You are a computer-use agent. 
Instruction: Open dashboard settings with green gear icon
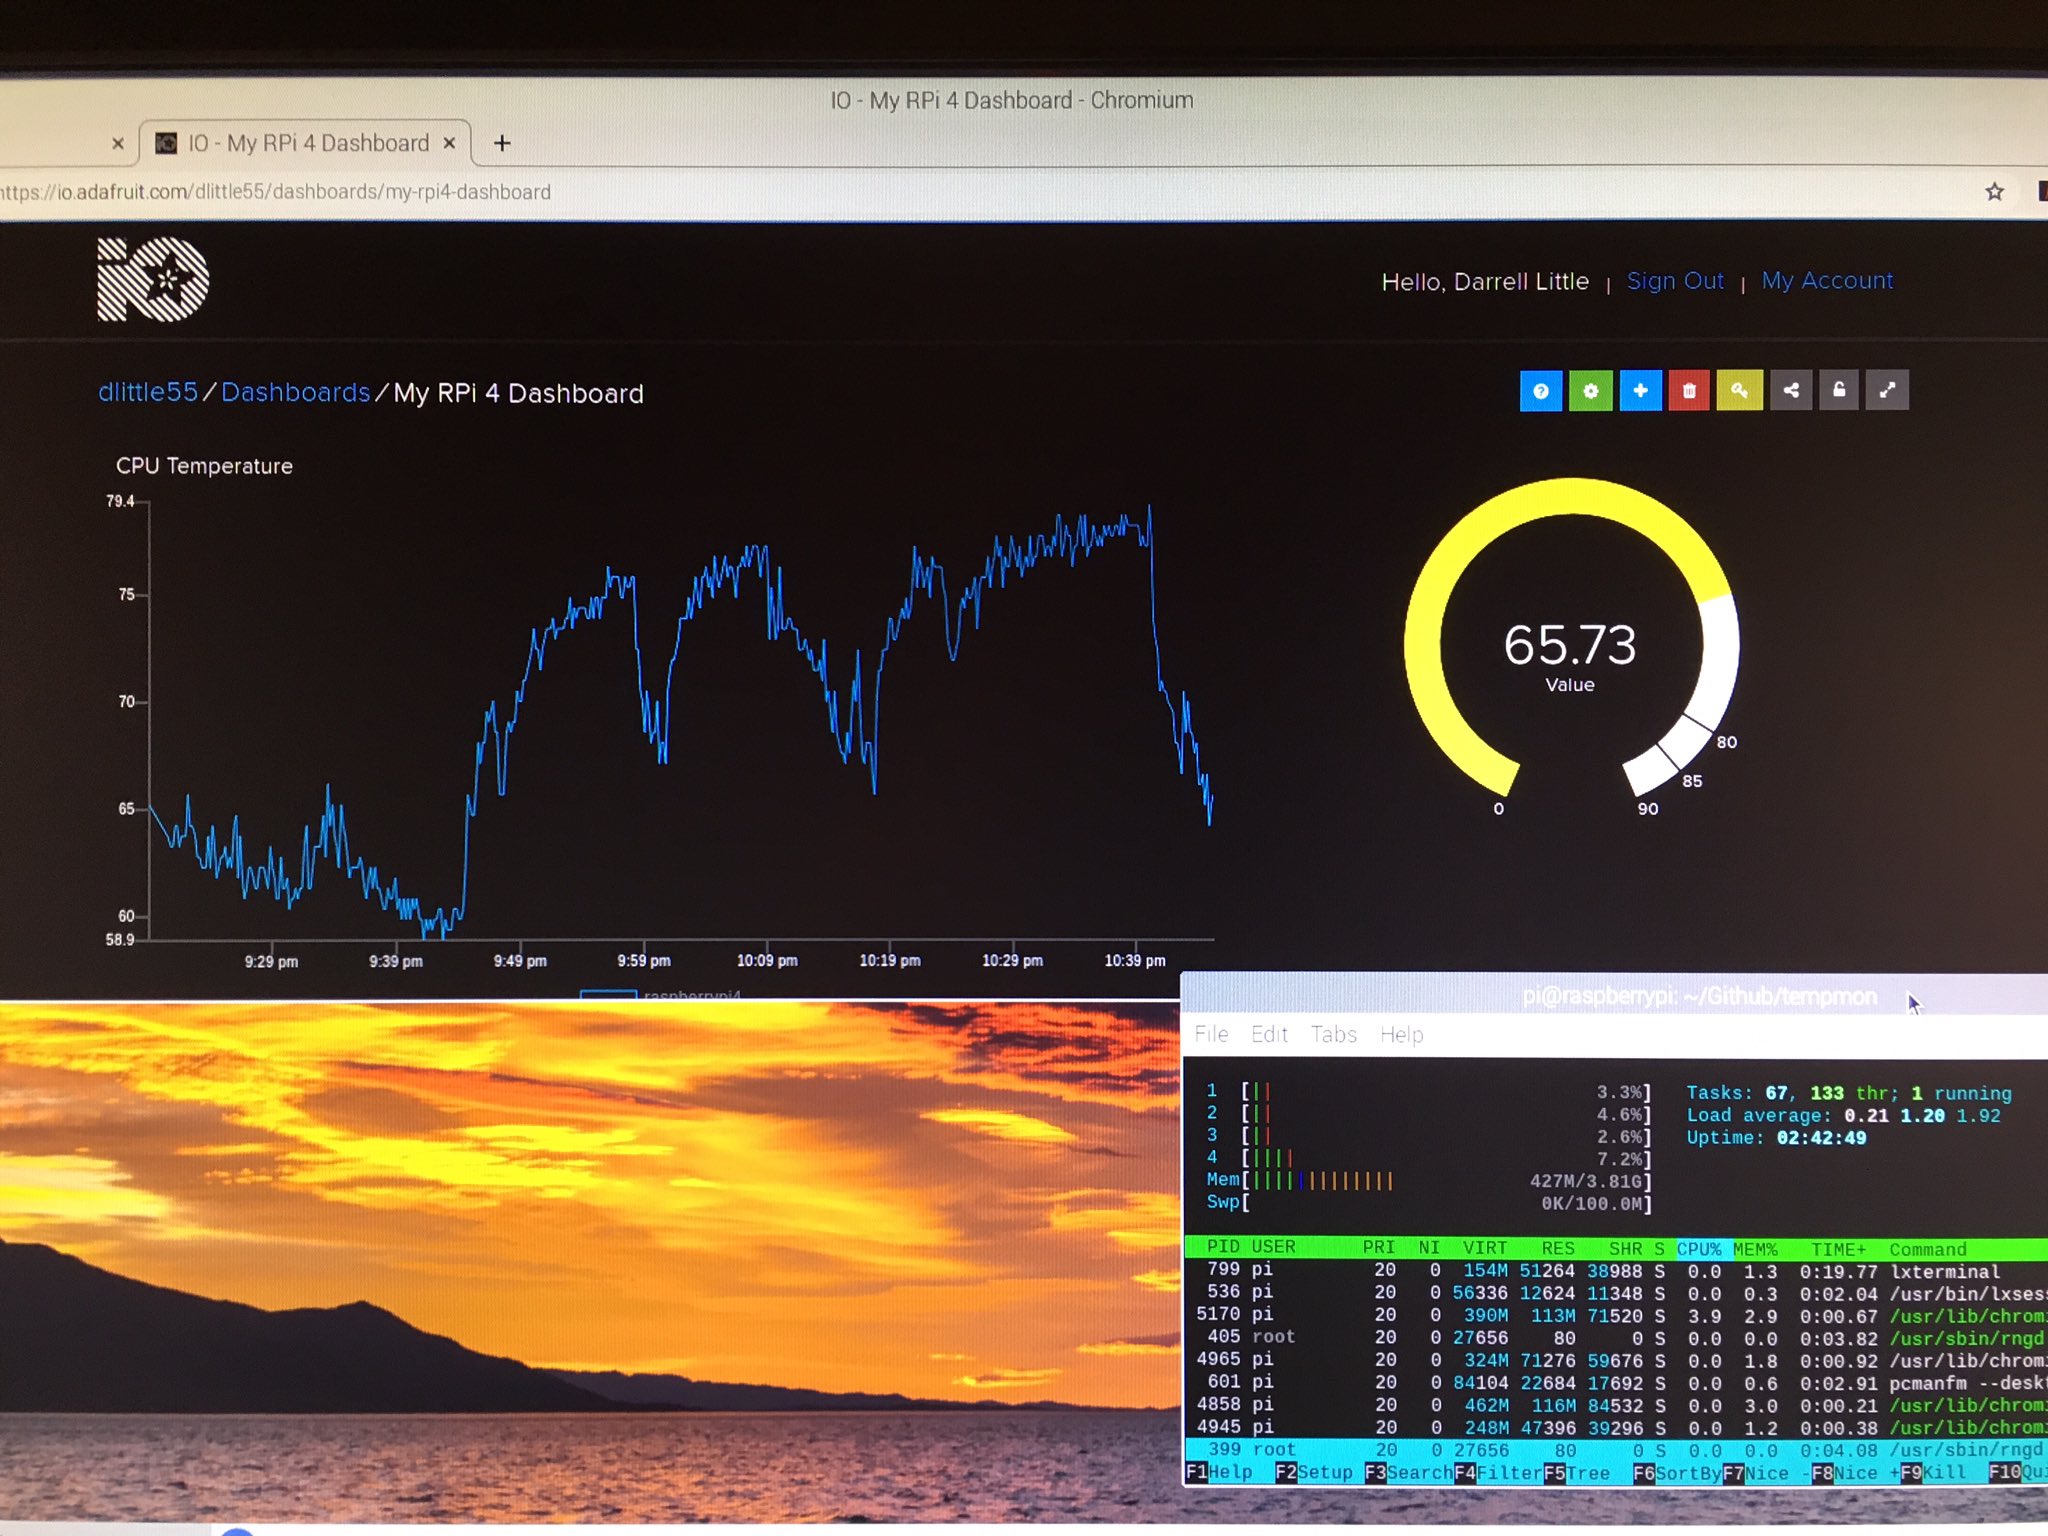click(1591, 391)
